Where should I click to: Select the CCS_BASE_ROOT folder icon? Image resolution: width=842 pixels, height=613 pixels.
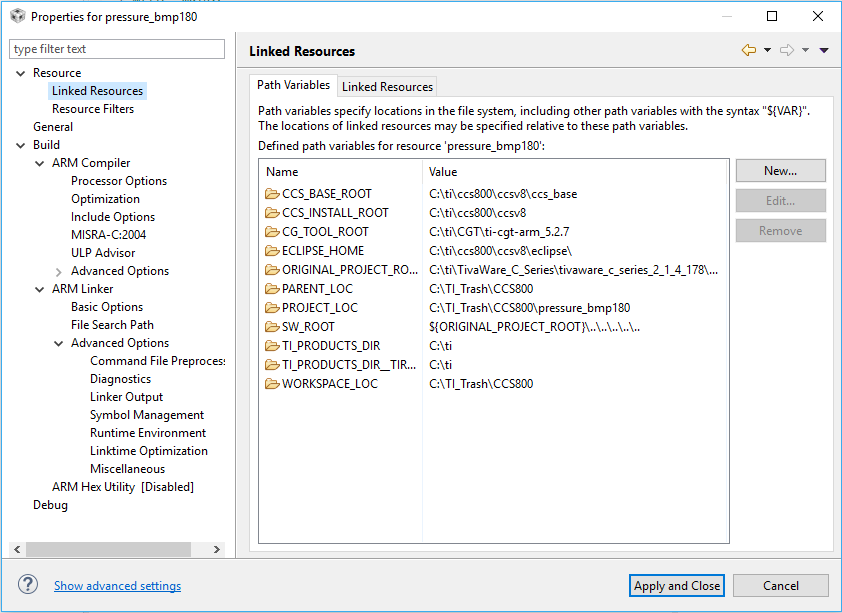[x=271, y=194]
